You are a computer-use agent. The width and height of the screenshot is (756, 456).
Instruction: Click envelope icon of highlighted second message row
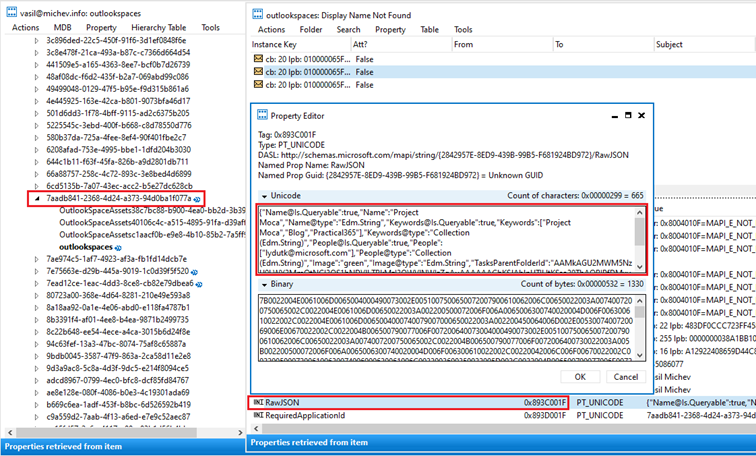pos(257,73)
